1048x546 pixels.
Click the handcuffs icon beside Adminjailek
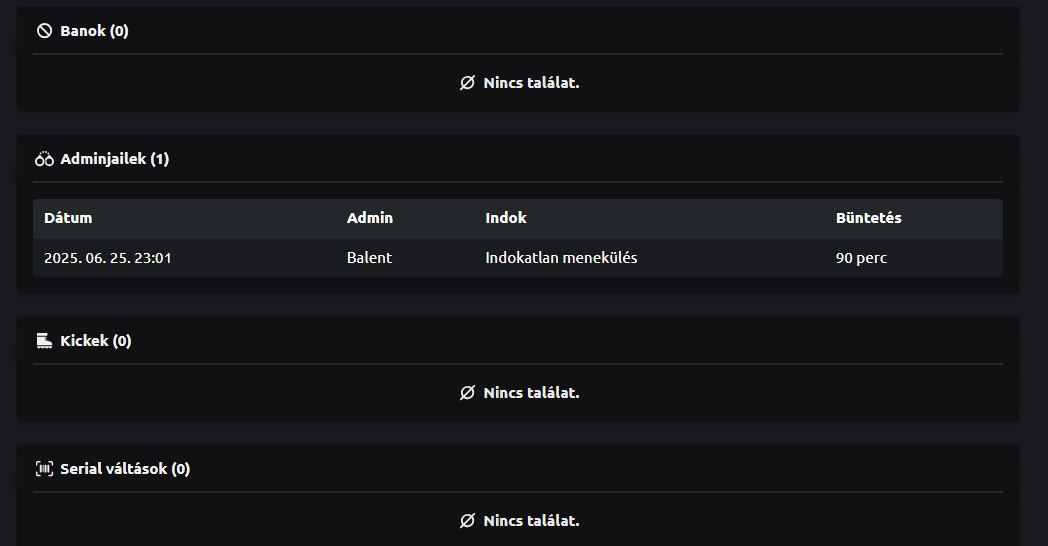point(44,159)
